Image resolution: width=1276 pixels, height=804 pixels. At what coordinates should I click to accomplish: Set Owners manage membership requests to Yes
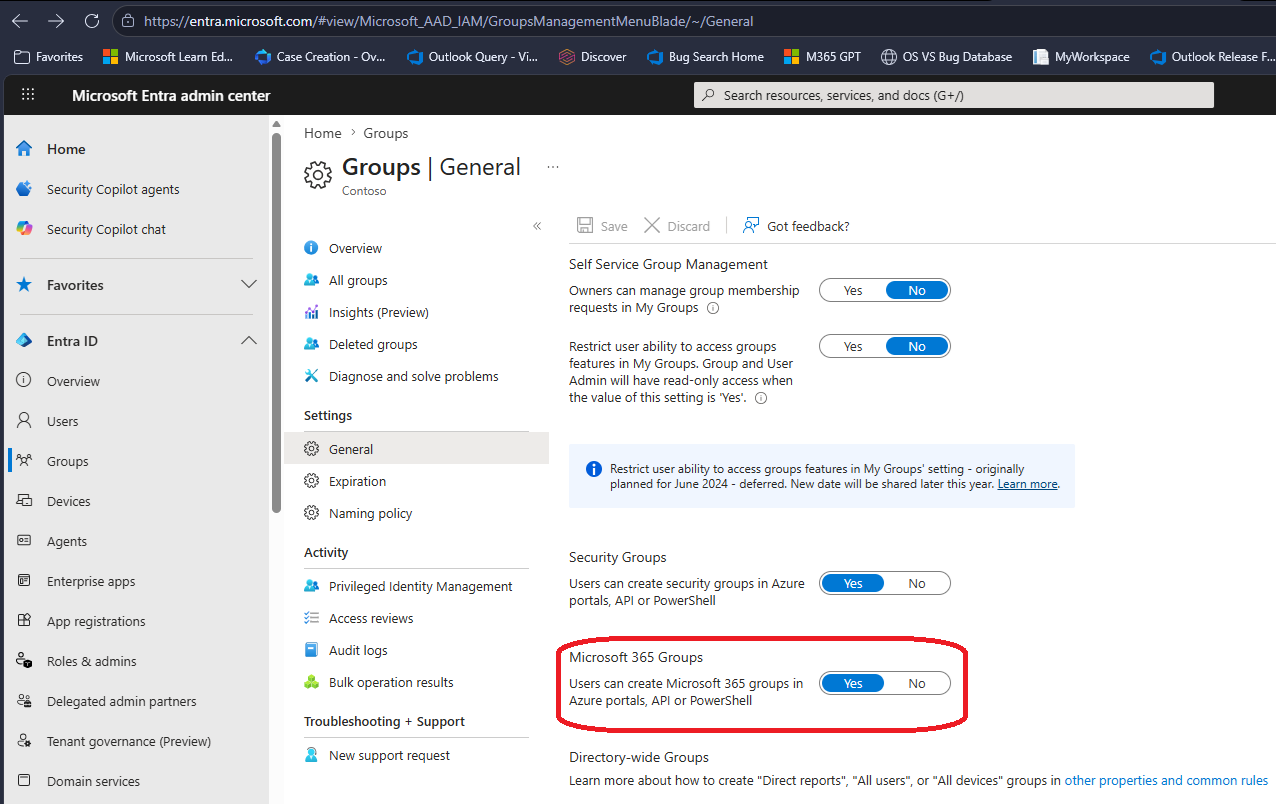(x=853, y=290)
